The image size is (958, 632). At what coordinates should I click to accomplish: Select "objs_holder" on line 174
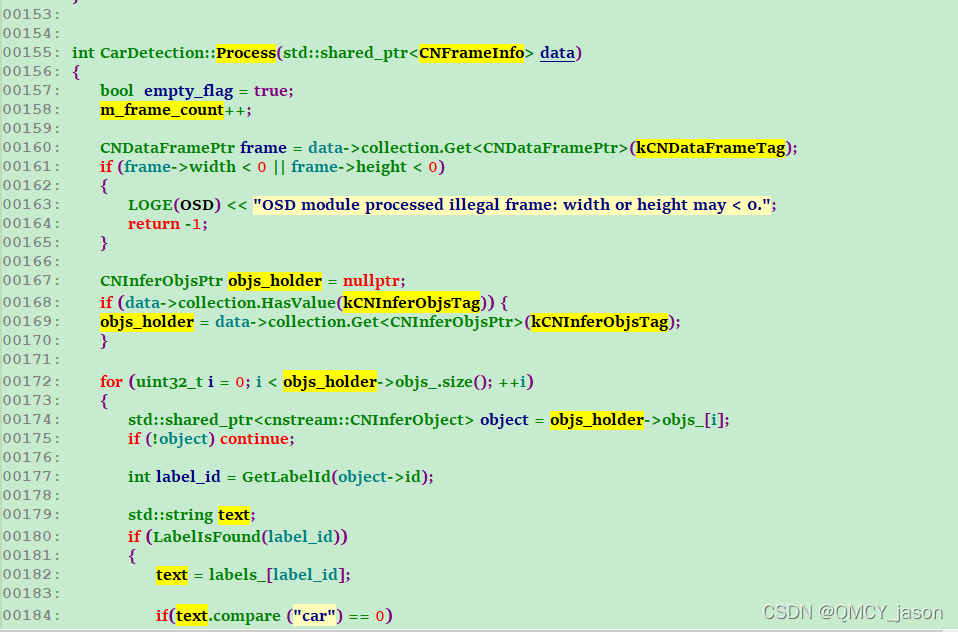(x=597, y=420)
